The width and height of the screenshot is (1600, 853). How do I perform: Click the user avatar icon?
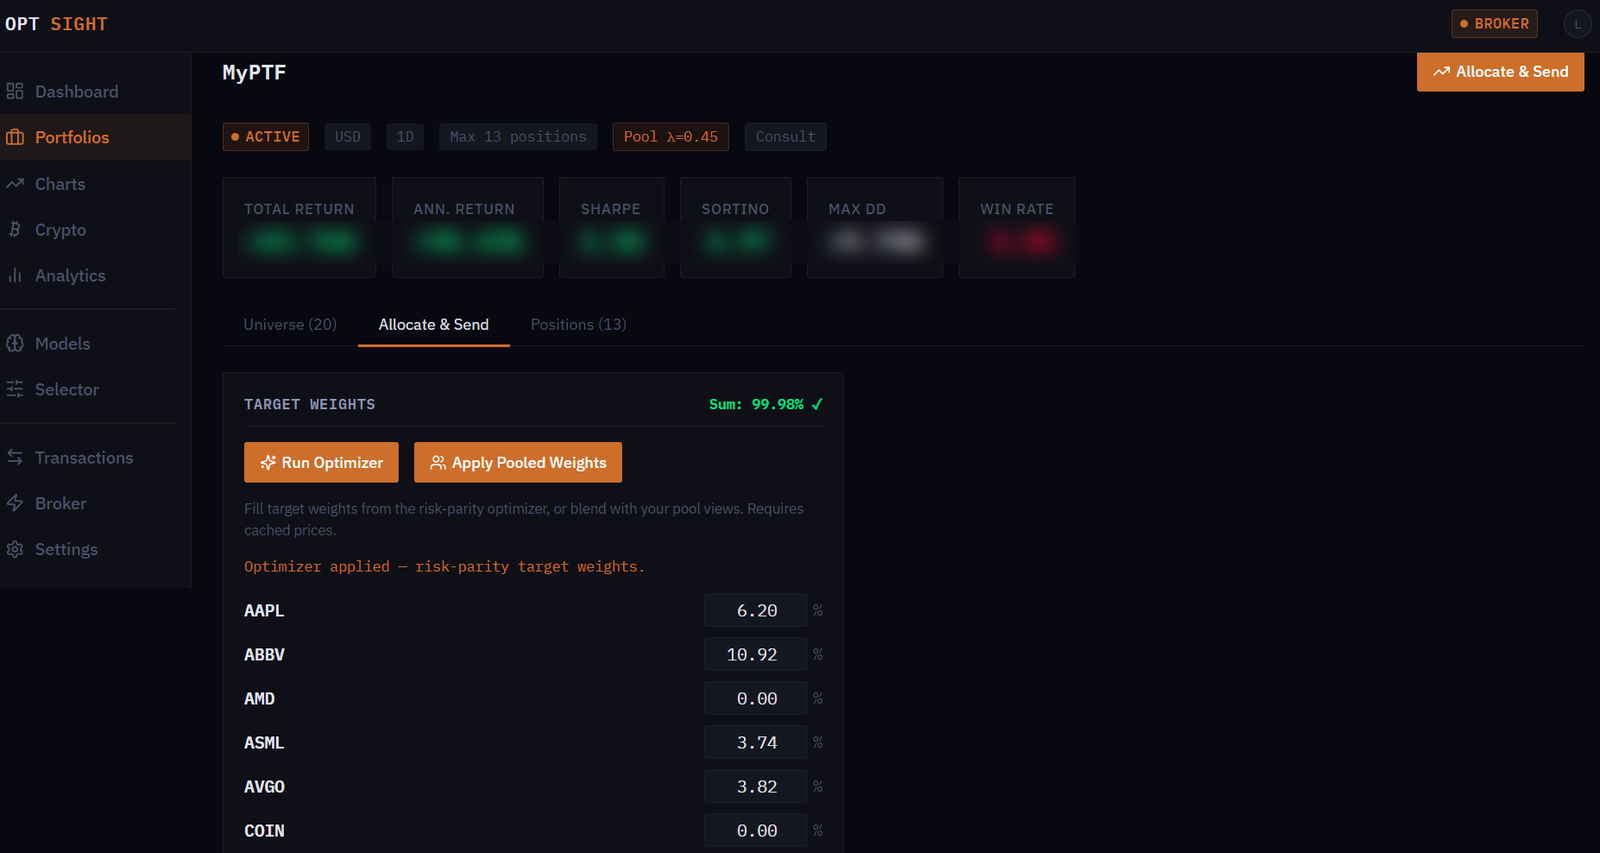pos(1577,24)
